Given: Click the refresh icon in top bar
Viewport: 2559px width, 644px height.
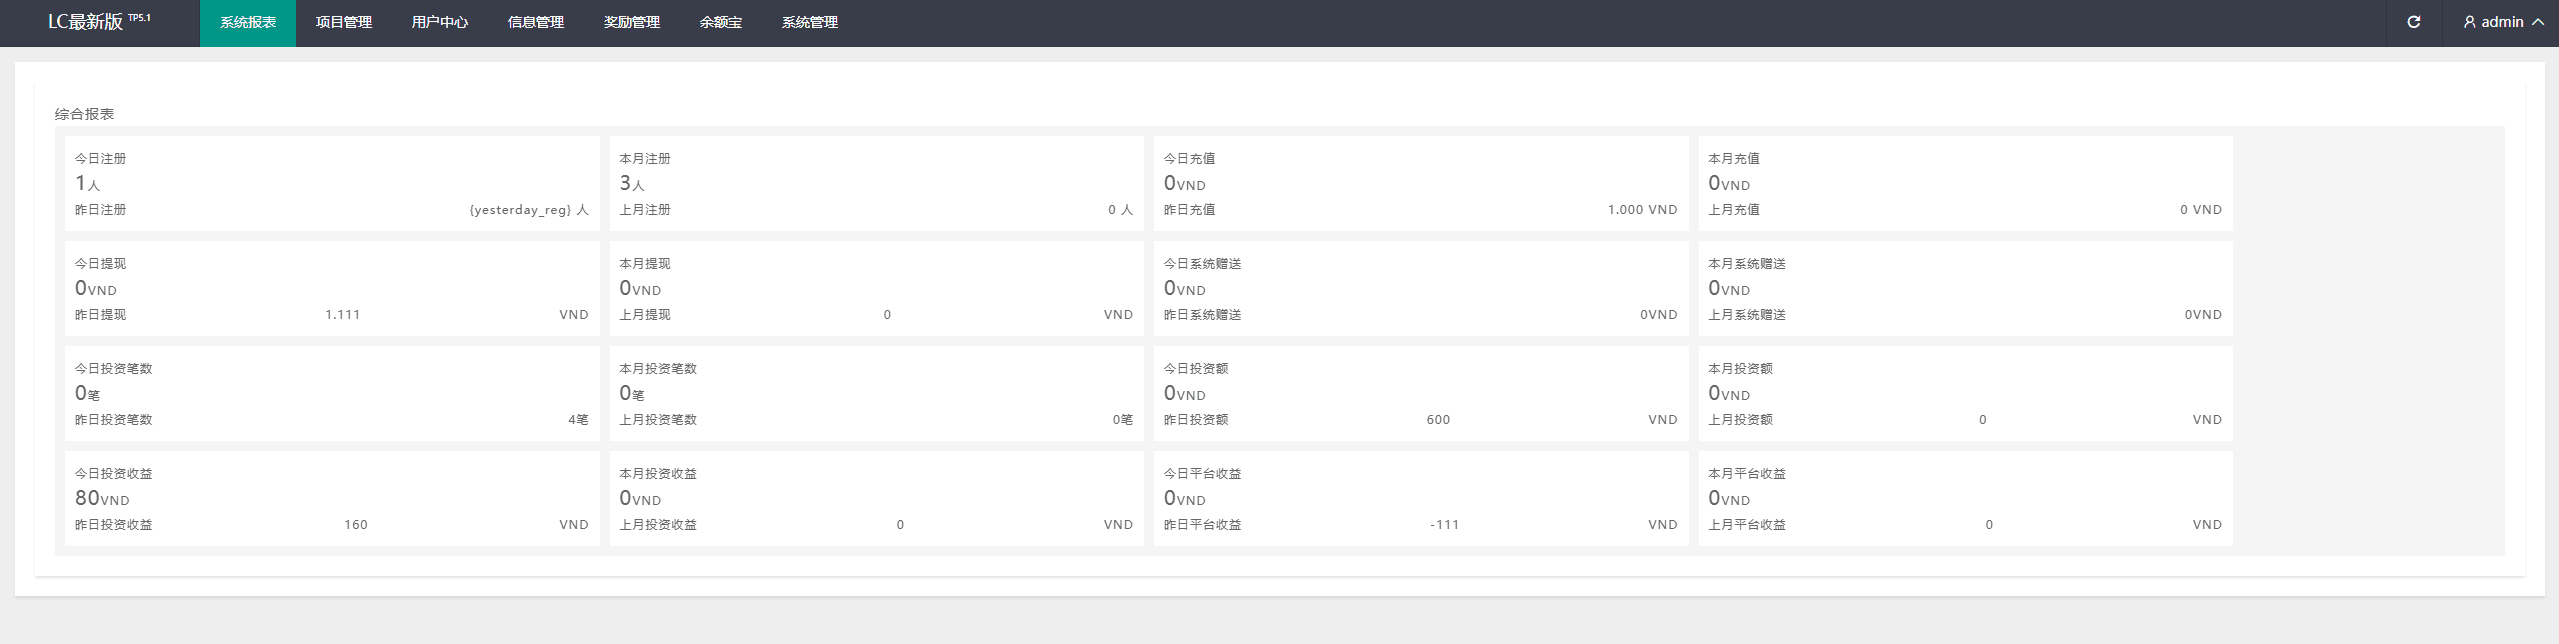Looking at the screenshot, I should 2413,22.
